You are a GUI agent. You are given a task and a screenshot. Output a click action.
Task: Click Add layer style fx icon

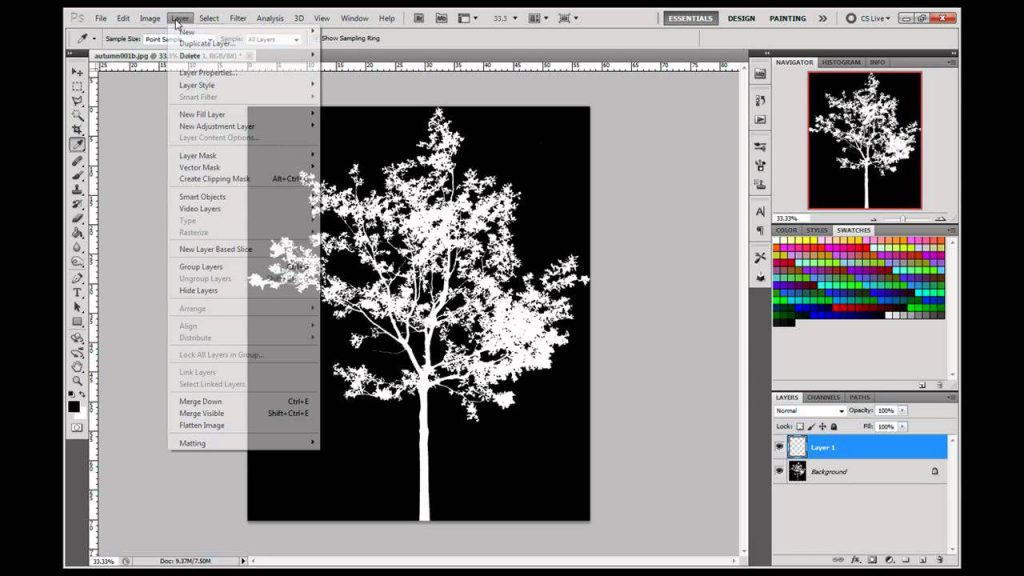pyautogui.click(x=856, y=560)
